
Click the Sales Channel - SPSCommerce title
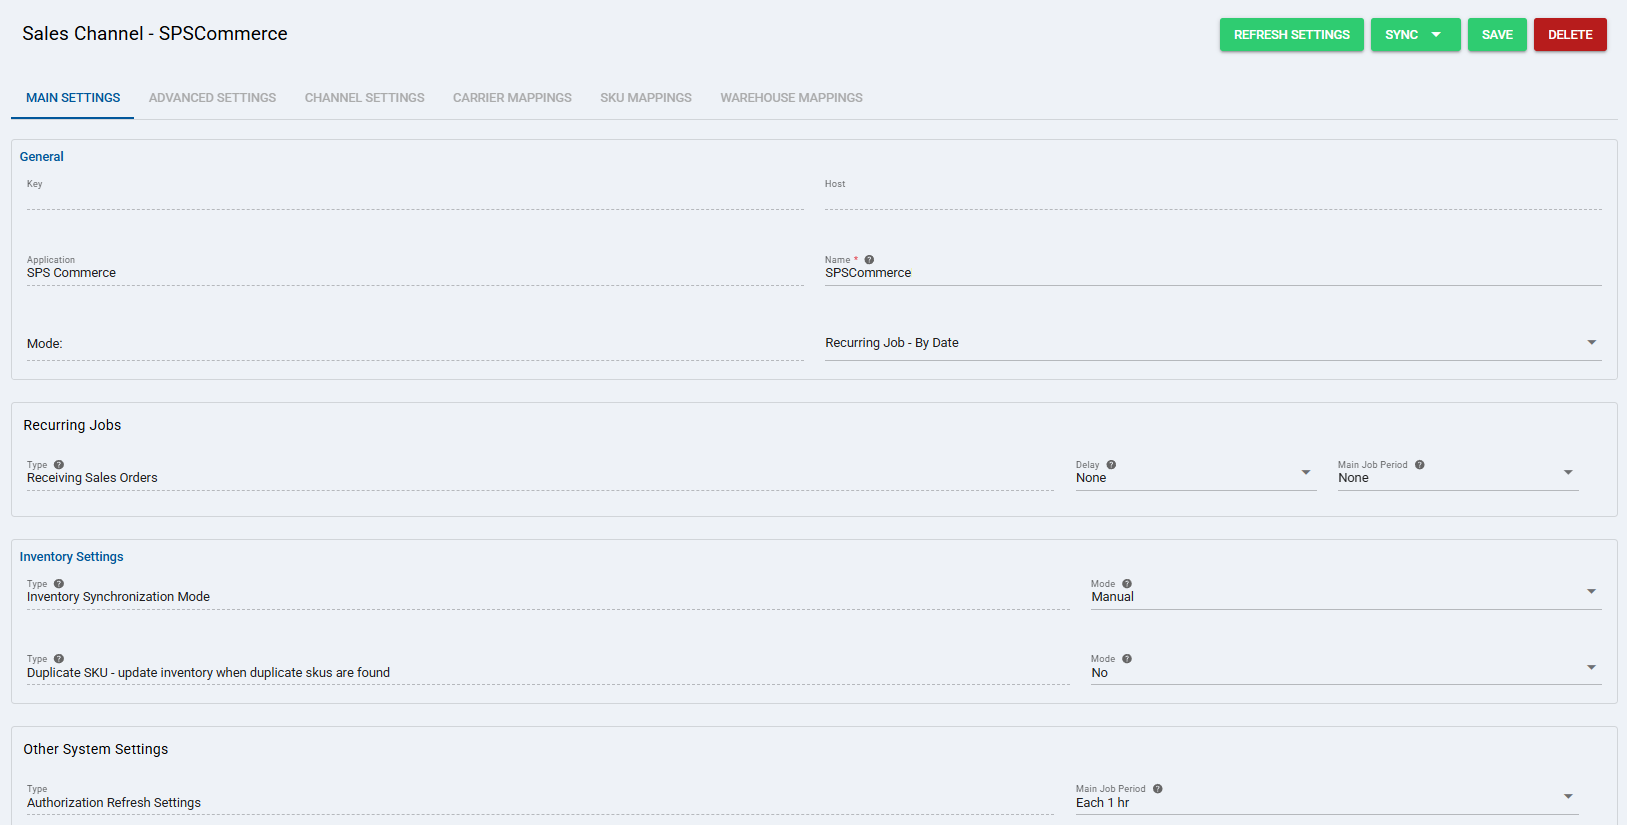point(155,34)
